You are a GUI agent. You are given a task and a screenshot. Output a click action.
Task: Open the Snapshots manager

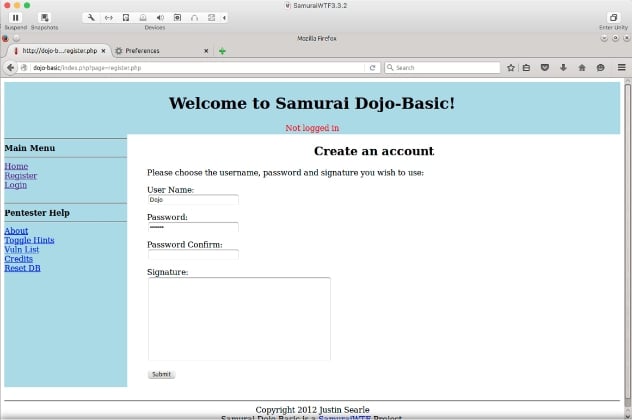(x=44, y=18)
